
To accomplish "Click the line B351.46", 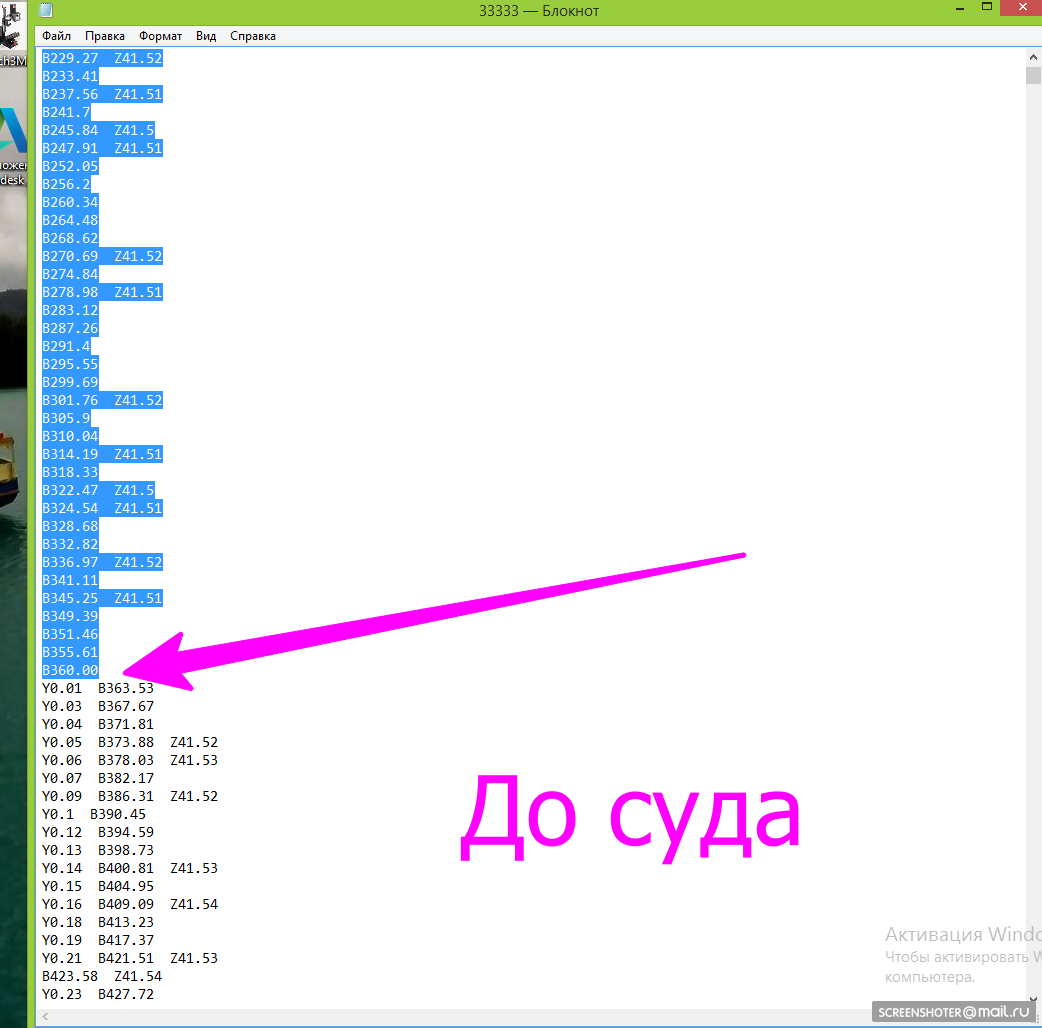I will click(x=70, y=634).
